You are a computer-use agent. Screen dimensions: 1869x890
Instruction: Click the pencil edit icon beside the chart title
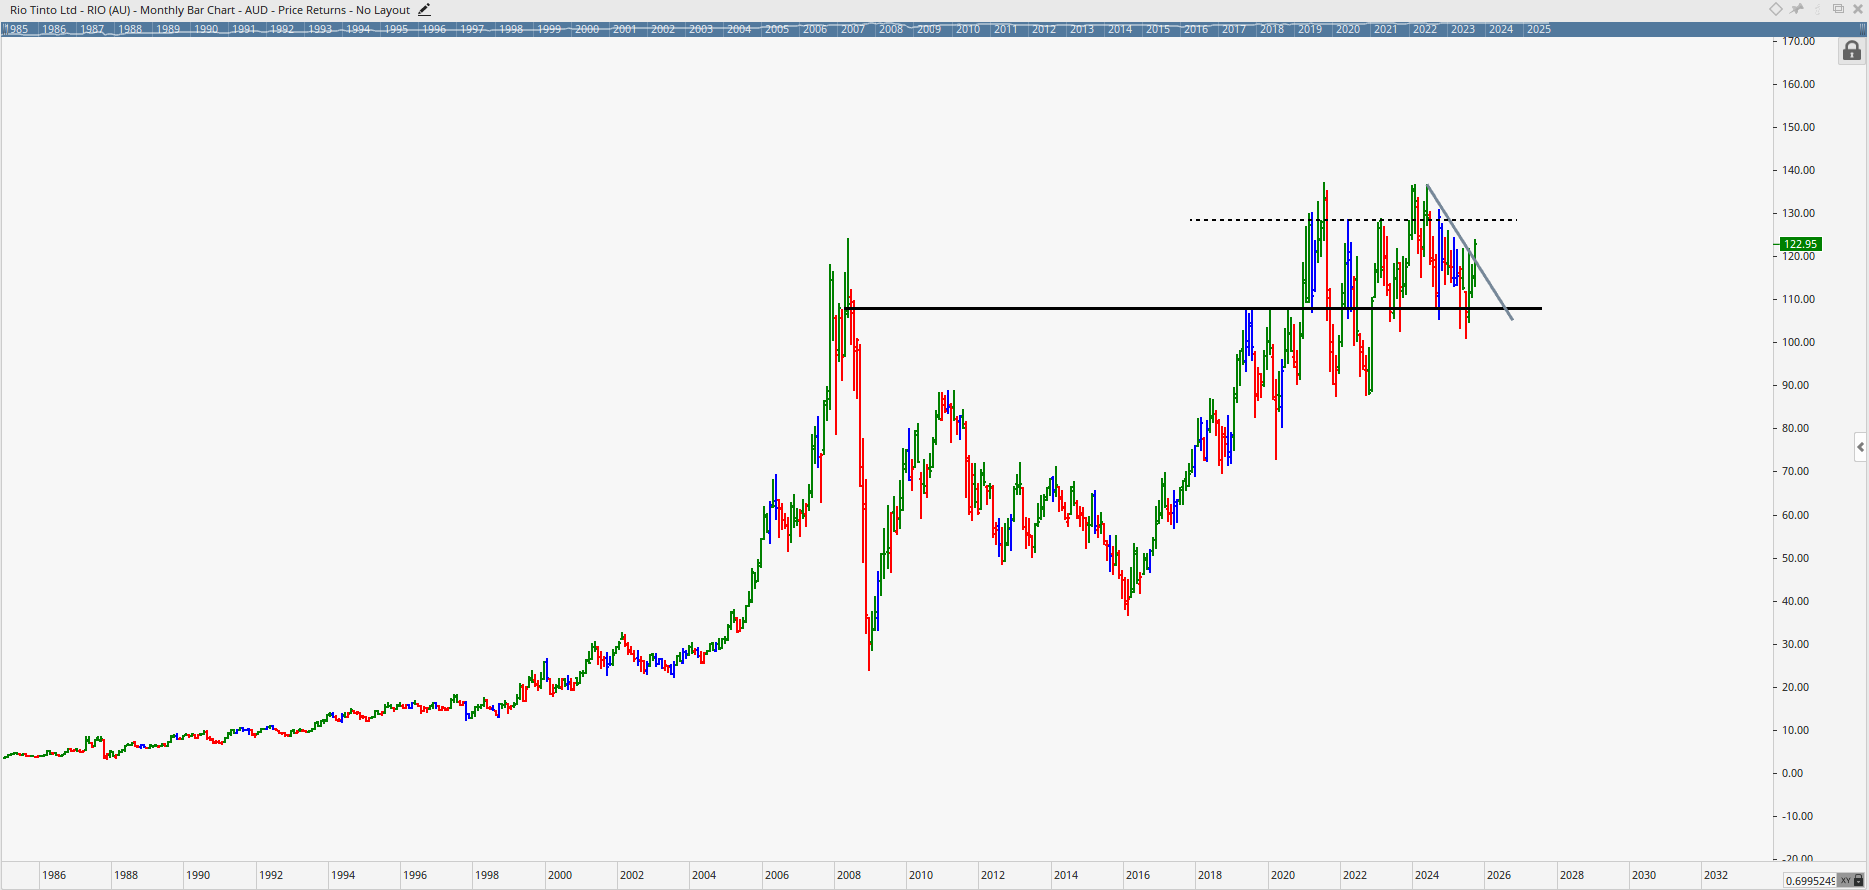[424, 10]
